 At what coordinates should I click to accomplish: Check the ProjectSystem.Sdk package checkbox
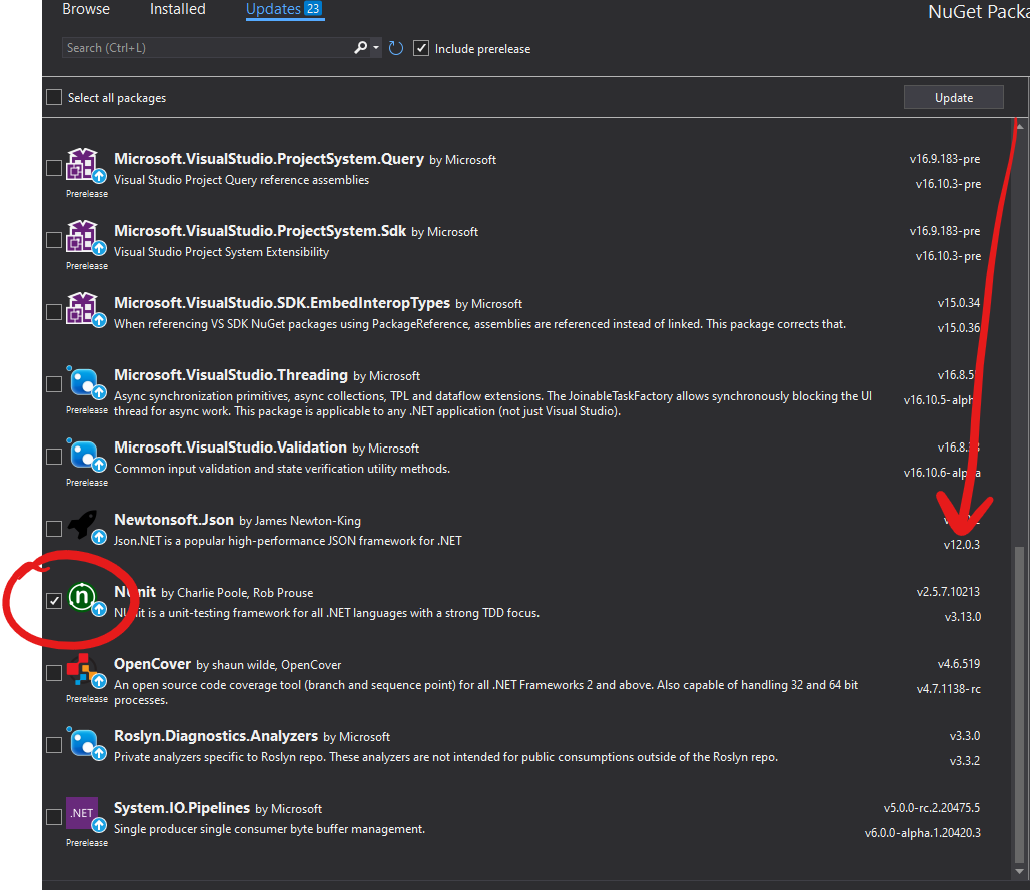tap(54, 240)
